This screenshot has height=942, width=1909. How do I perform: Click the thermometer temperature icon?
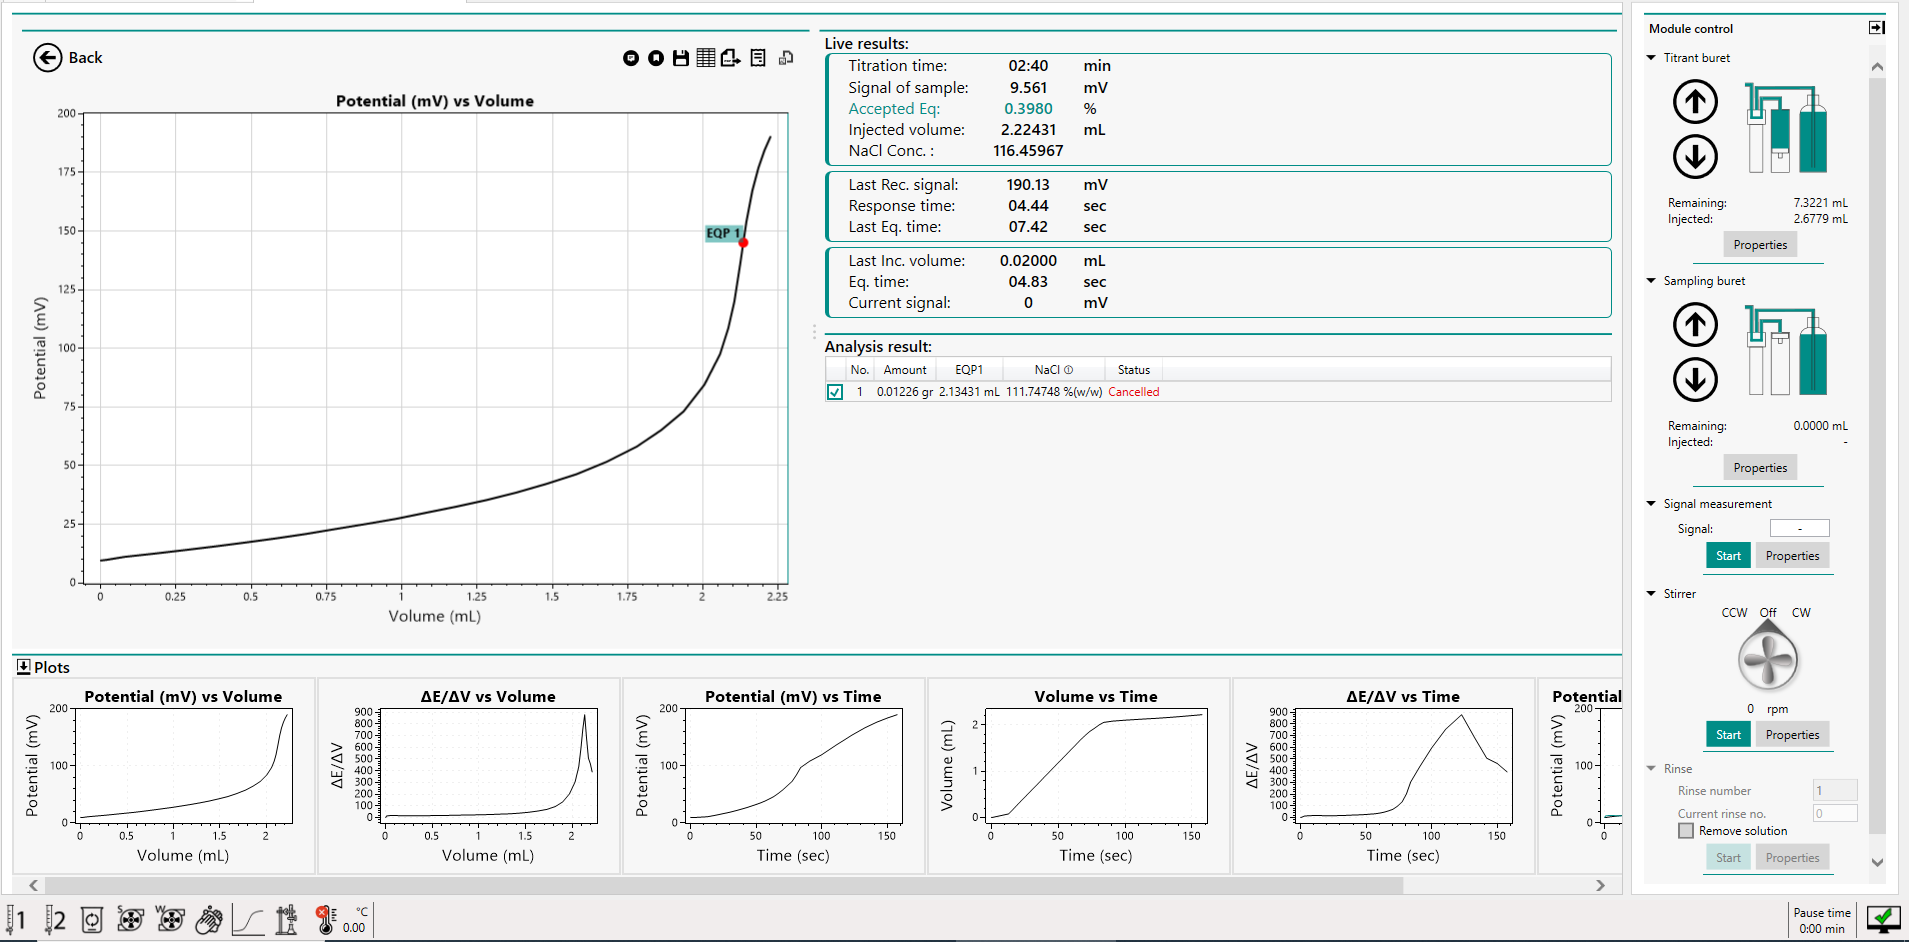(x=326, y=920)
